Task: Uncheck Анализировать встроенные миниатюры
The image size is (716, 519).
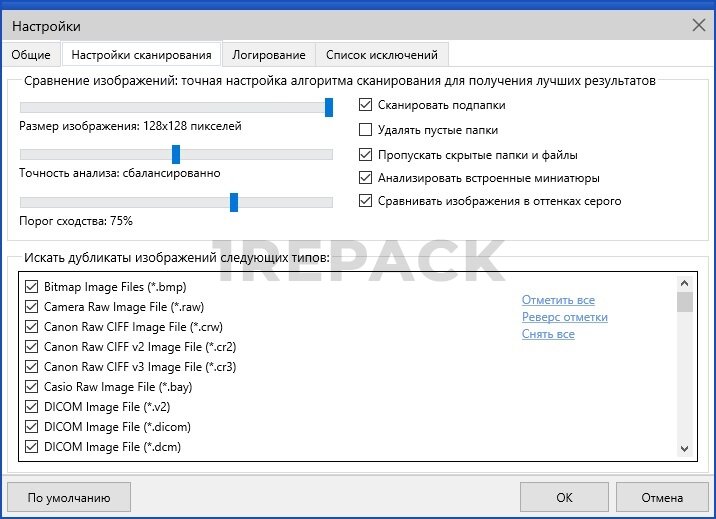Action: click(366, 178)
